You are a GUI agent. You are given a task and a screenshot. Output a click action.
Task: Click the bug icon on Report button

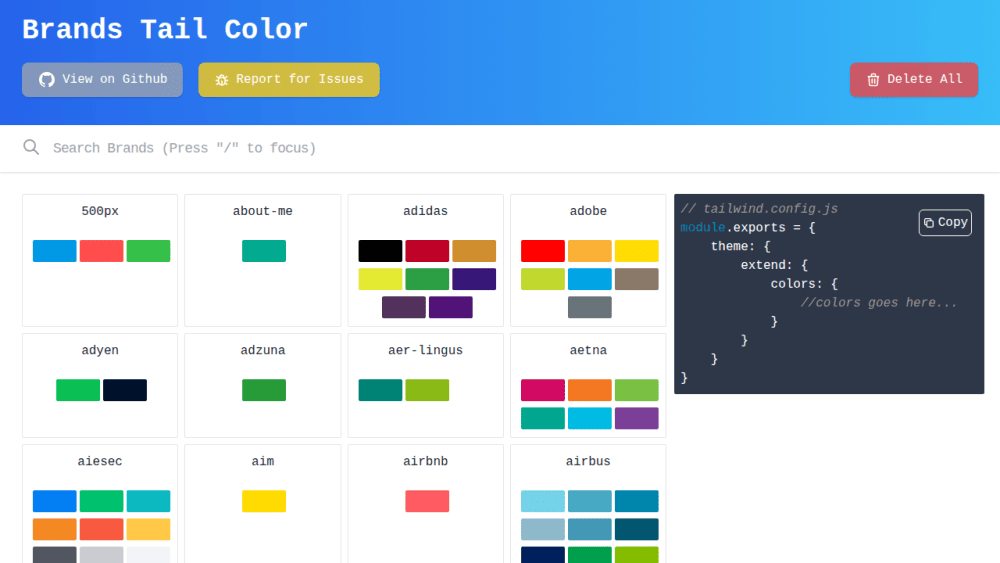(x=221, y=80)
